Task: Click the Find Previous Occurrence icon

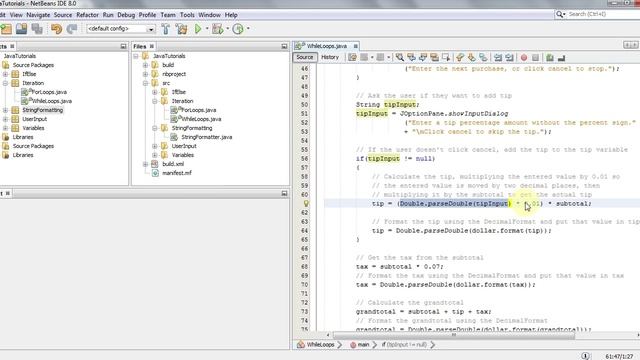Action: (411, 58)
